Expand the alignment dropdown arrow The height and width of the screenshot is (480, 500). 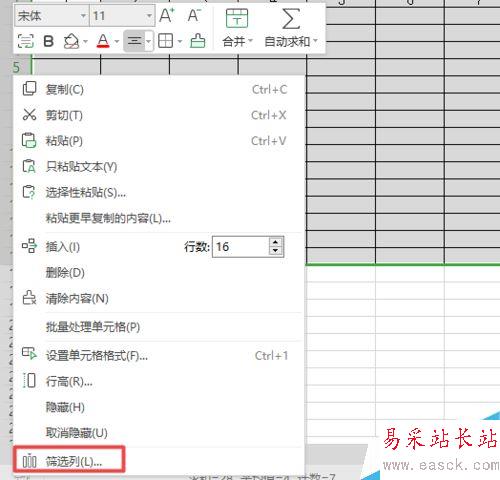(149, 41)
